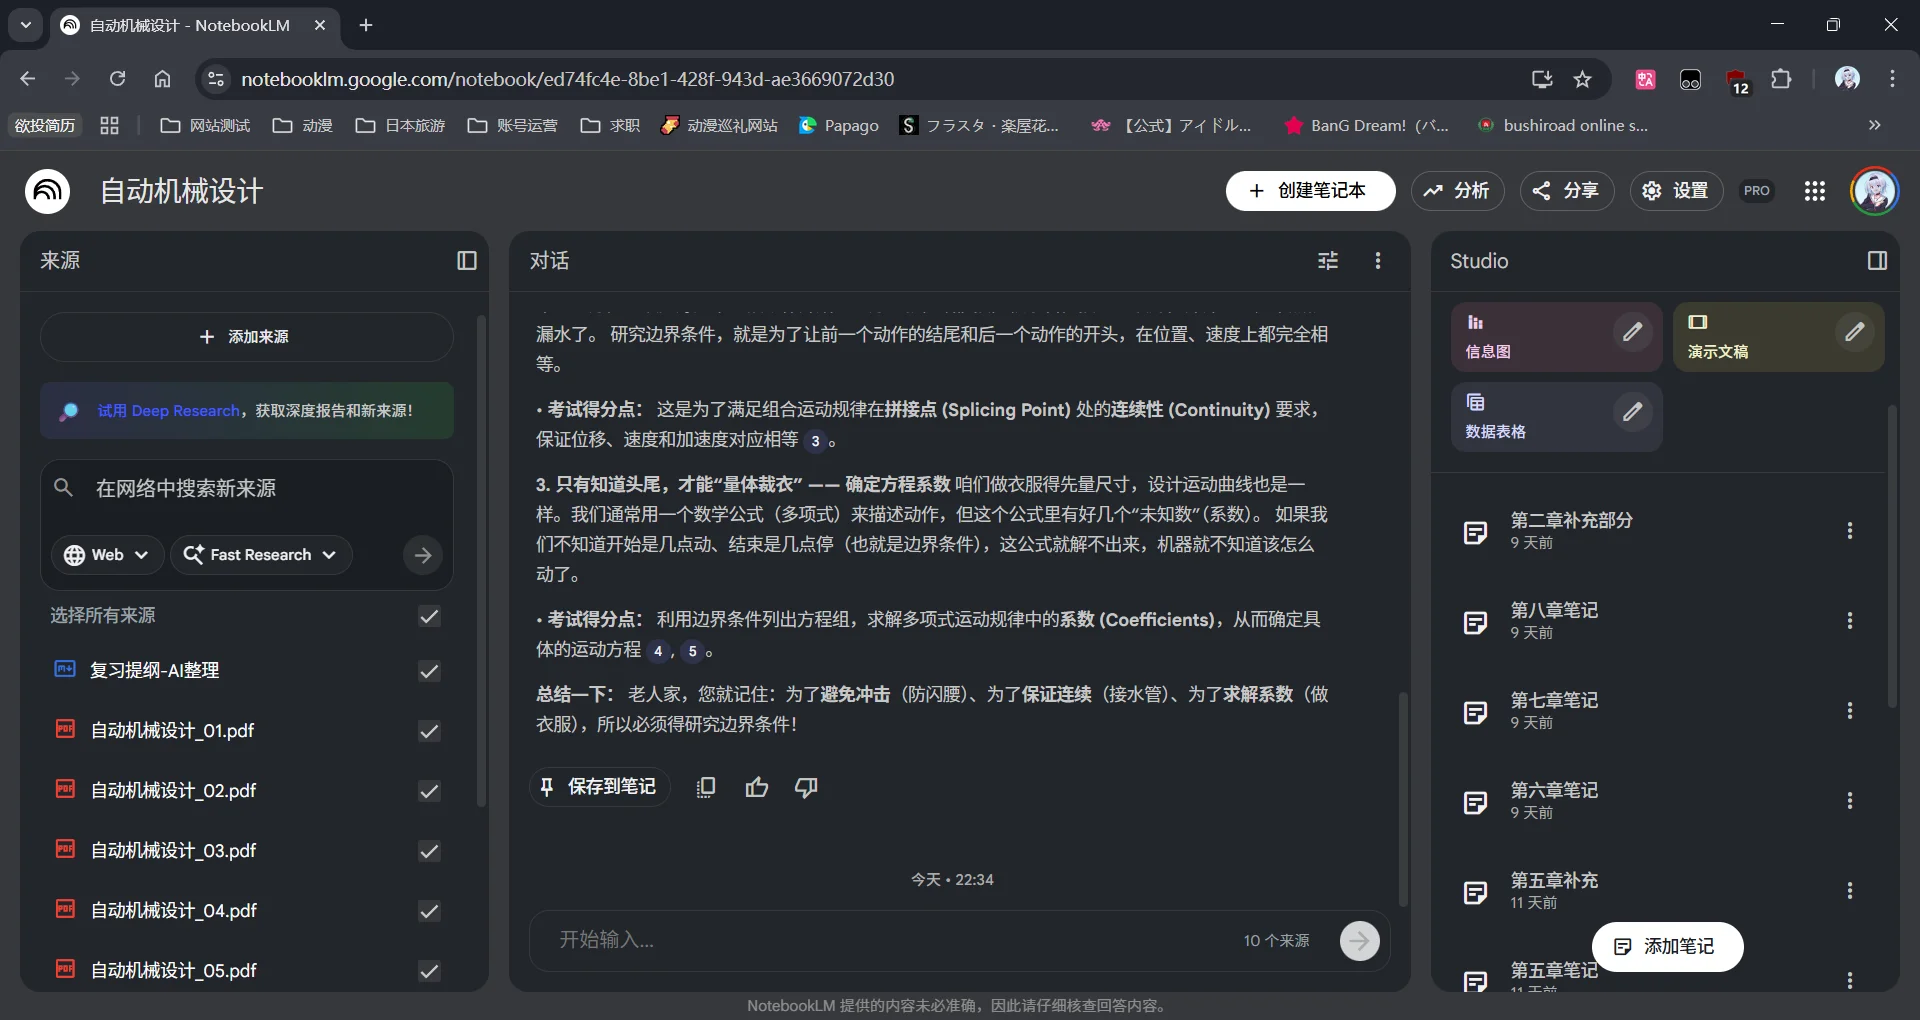Screen dimensions: 1920x1020
Task: Copy the response to clipboard
Action: [706, 788]
